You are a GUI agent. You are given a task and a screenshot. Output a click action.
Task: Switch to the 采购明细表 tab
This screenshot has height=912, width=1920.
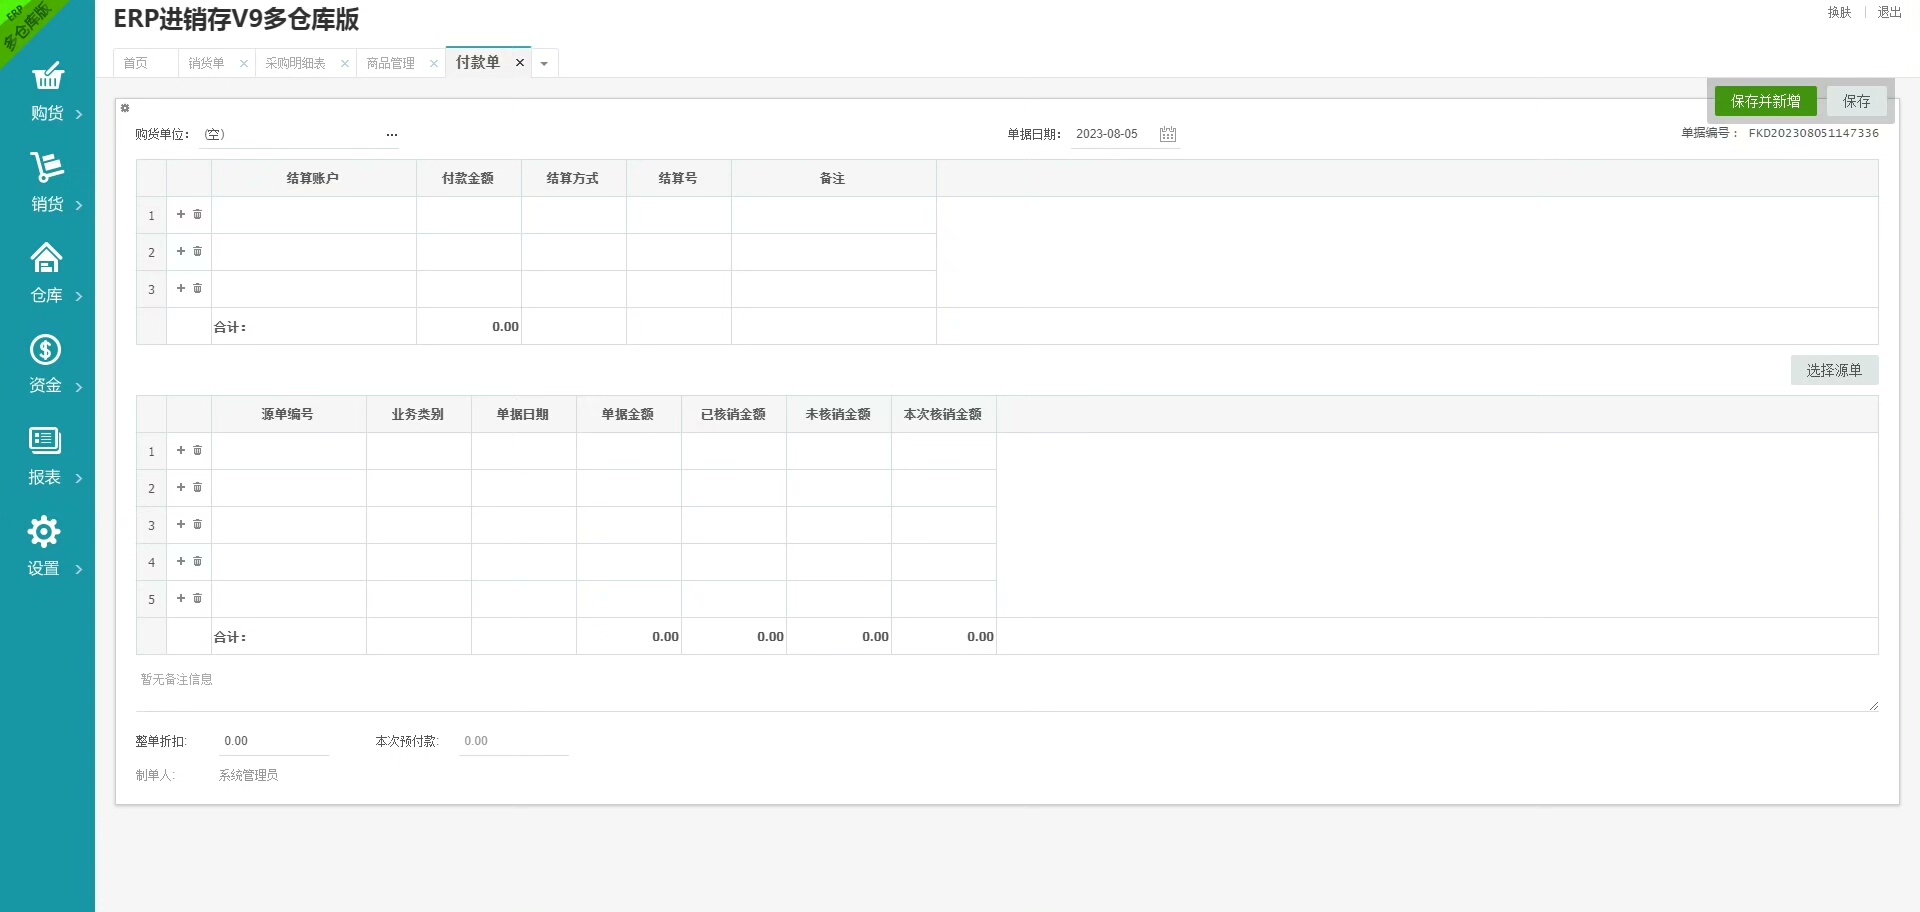(295, 64)
